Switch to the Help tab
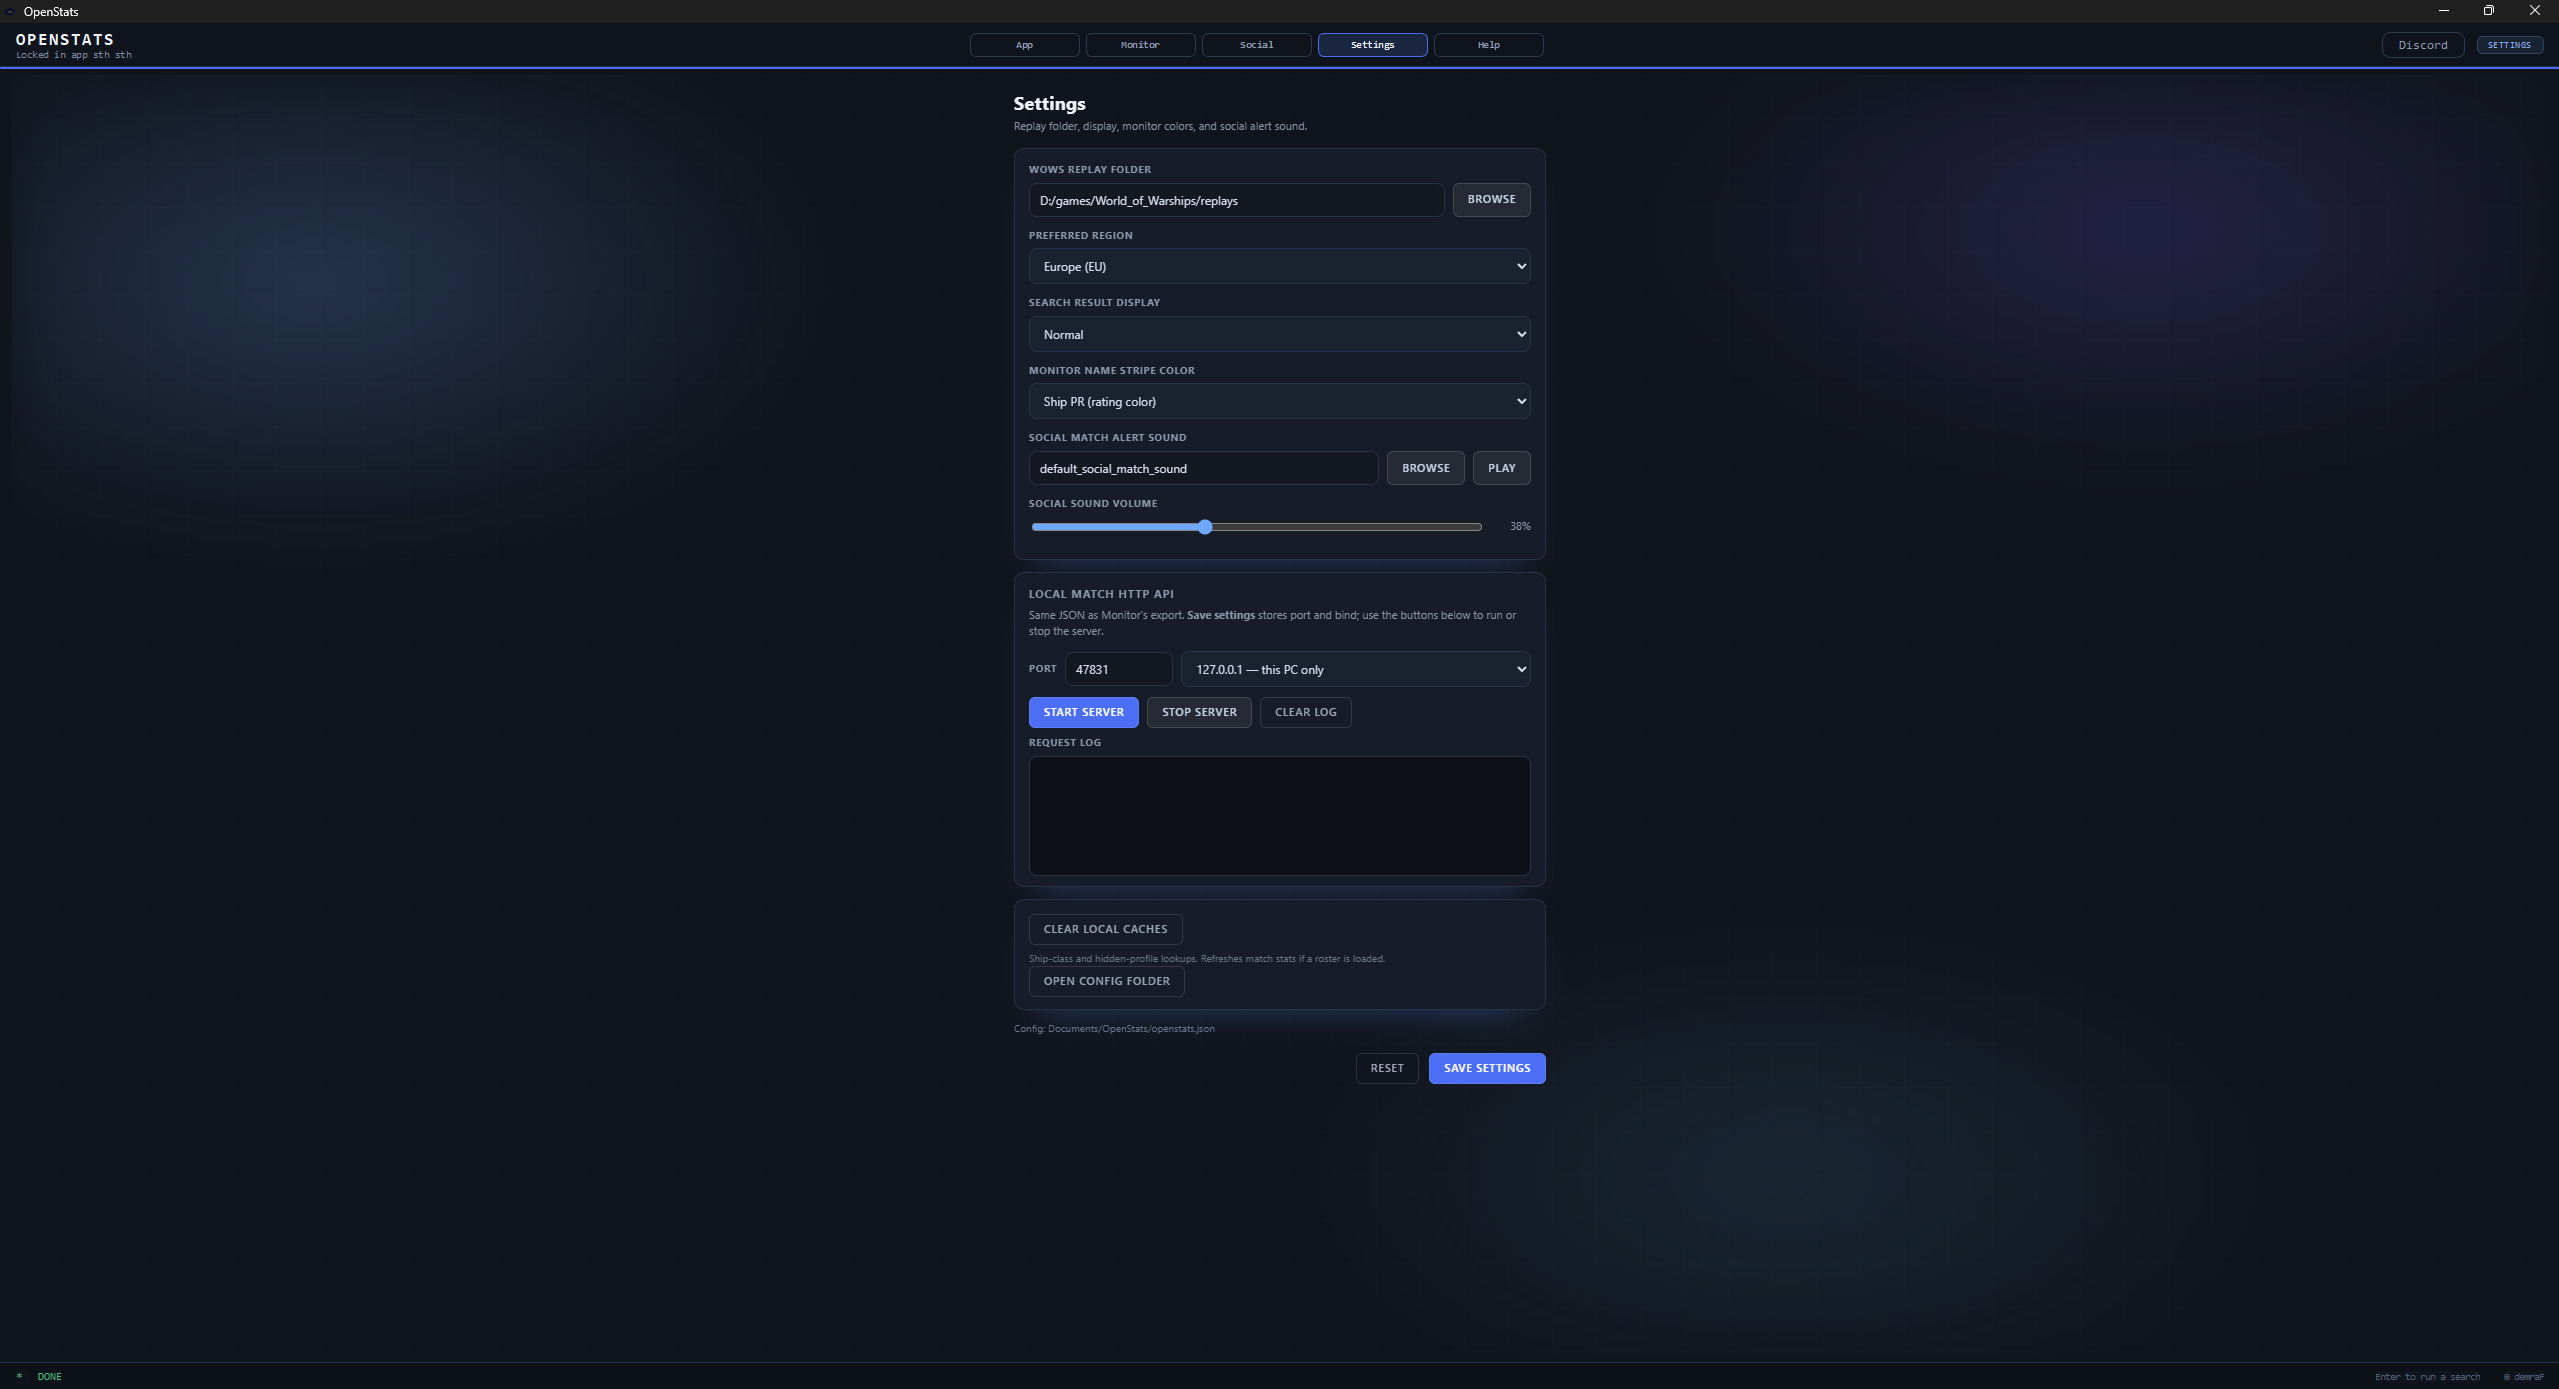 pos(1488,45)
